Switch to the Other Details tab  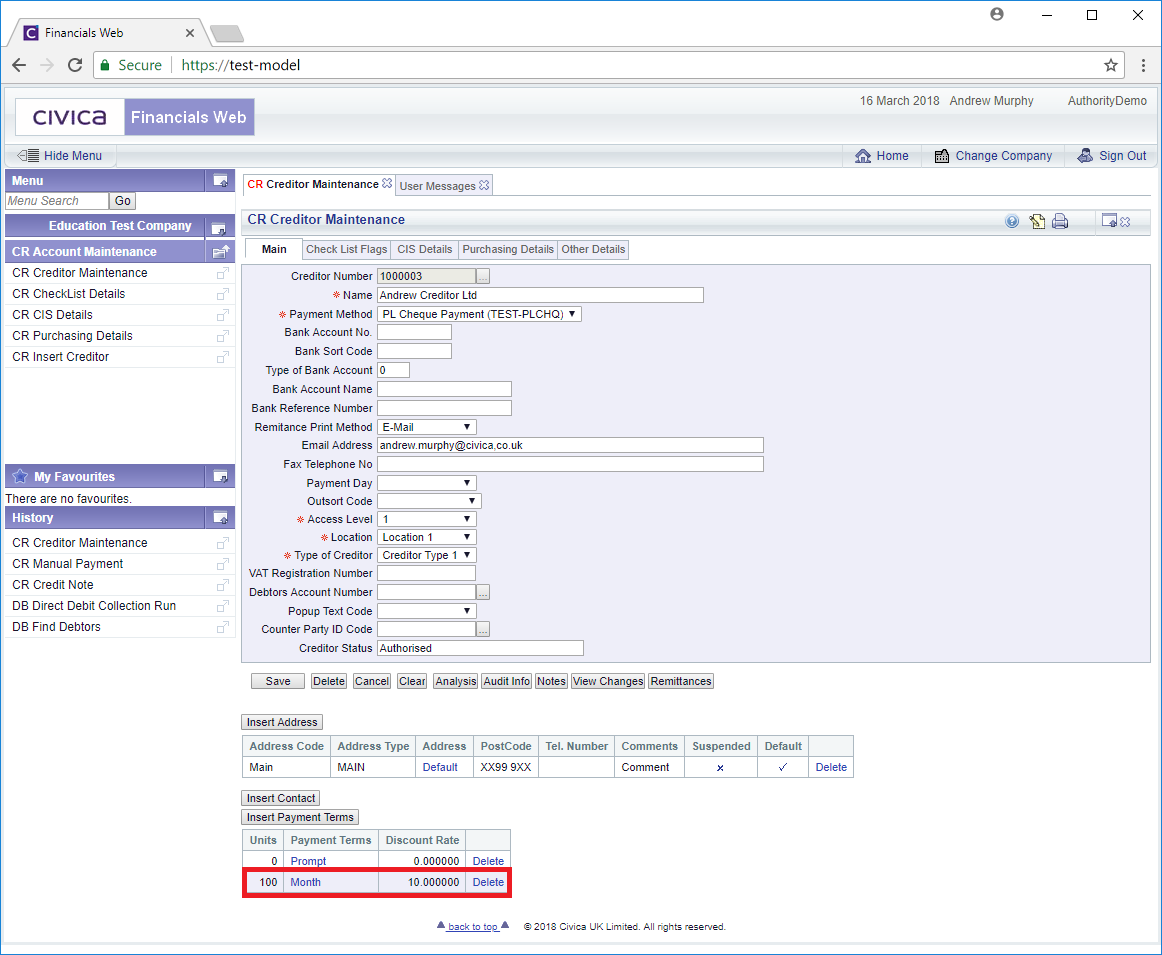point(594,250)
